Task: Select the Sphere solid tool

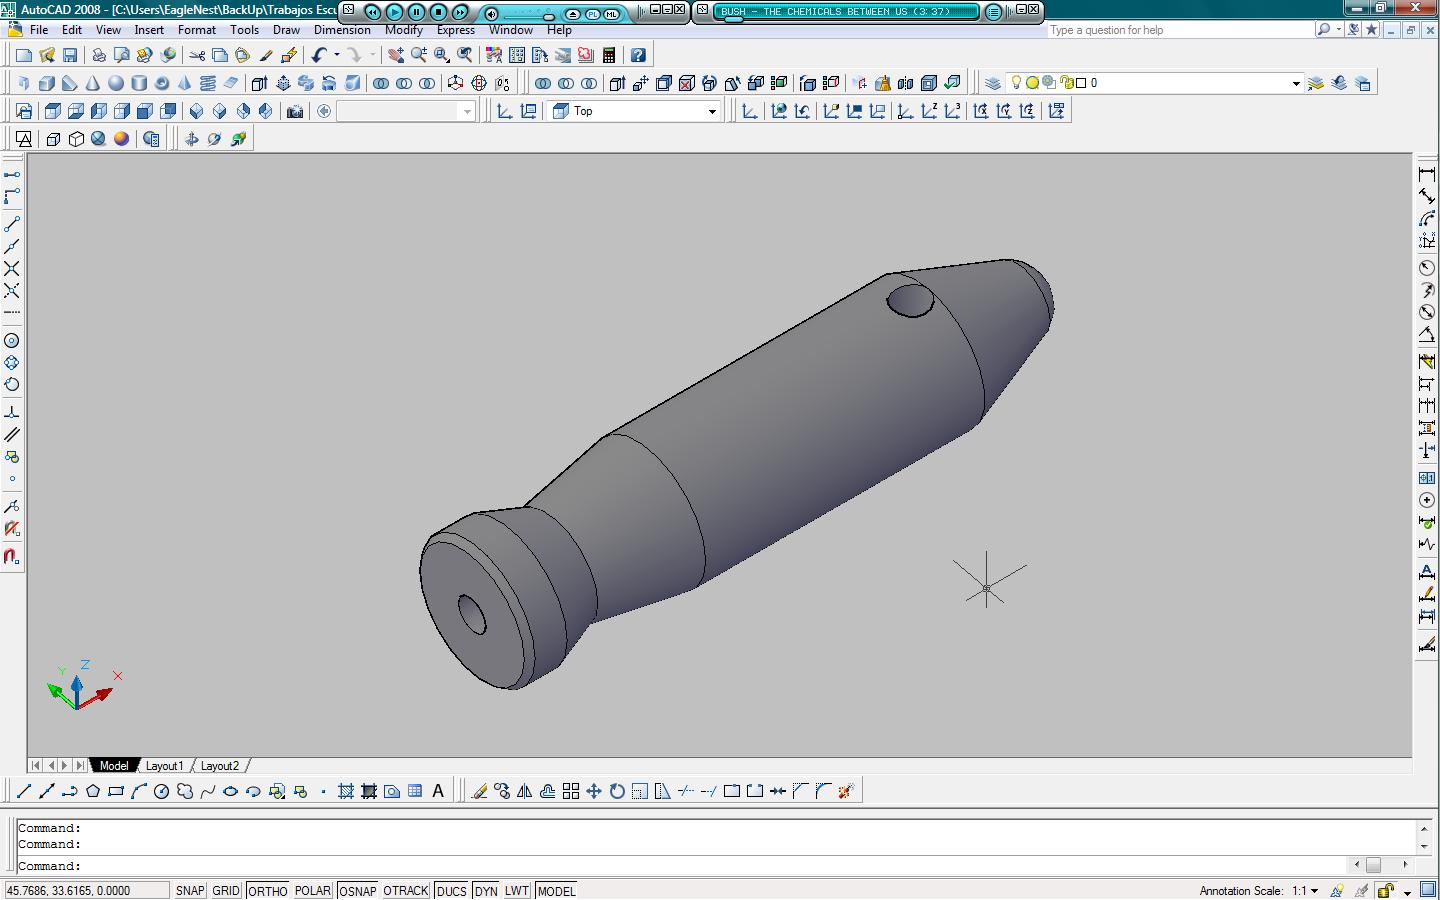Action: coord(116,83)
